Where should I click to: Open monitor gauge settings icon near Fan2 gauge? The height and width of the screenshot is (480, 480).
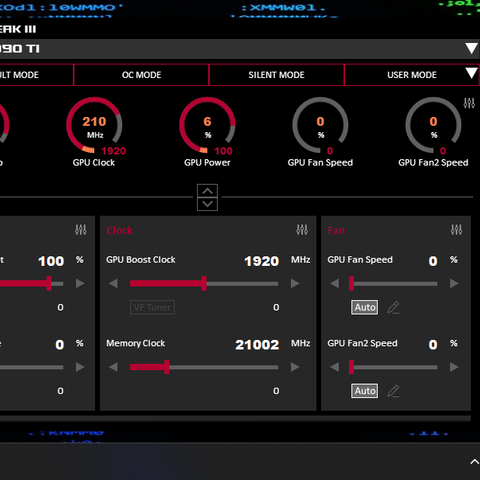coord(469,103)
